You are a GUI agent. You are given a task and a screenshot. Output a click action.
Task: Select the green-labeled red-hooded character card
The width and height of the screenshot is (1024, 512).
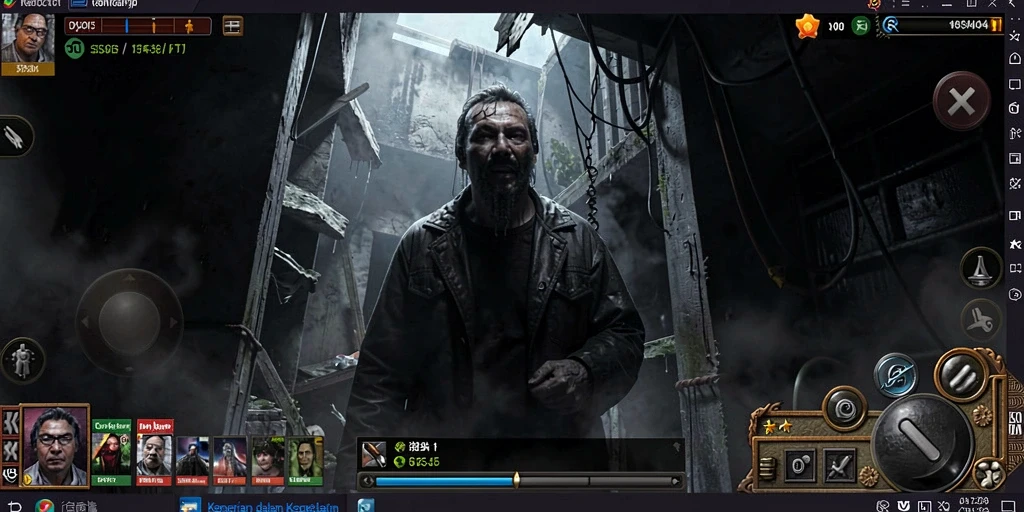tap(112, 453)
